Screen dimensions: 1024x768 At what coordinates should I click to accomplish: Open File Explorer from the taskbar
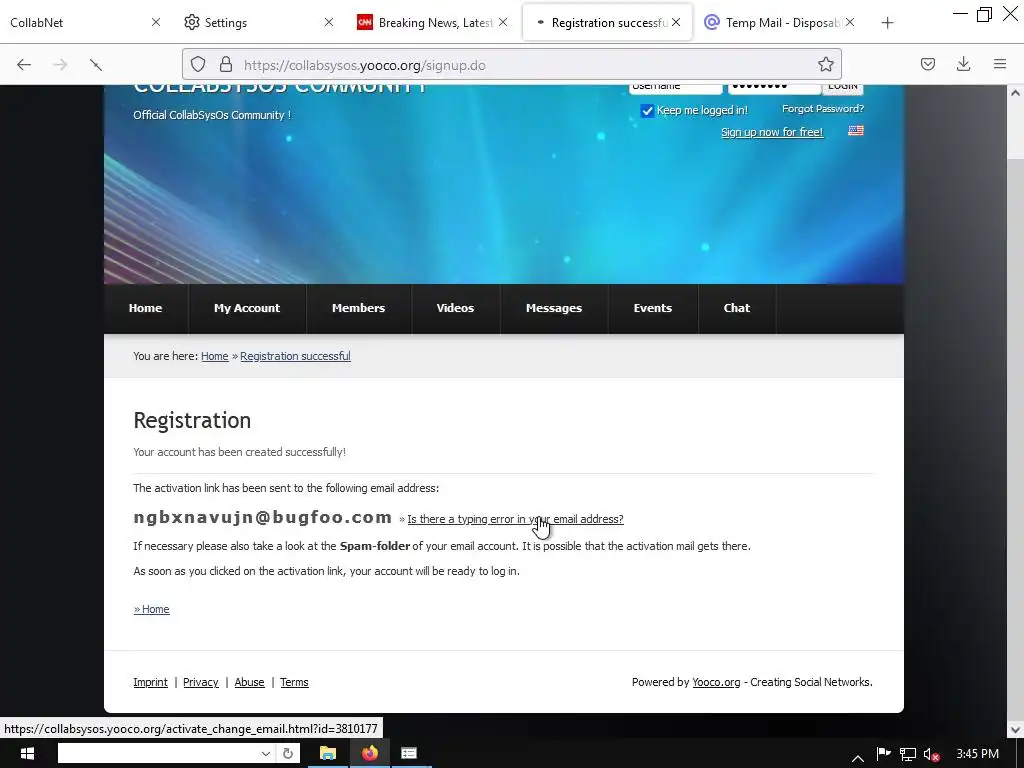pyautogui.click(x=328, y=753)
